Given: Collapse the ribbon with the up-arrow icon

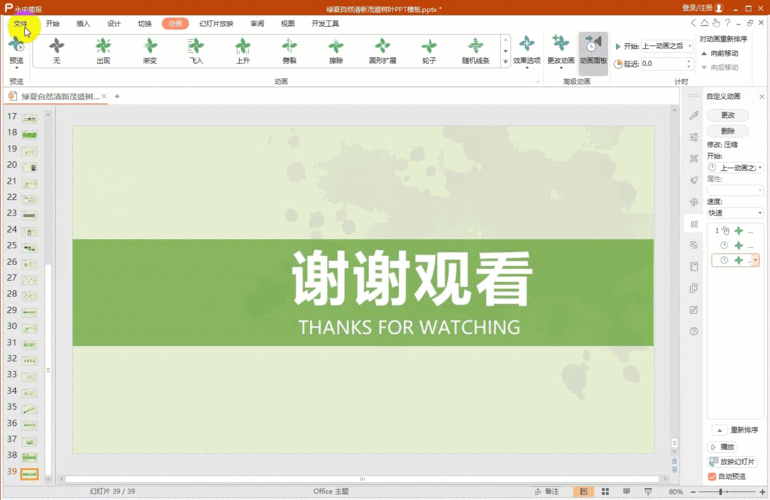Looking at the screenshot, I should tap(705, 23).
